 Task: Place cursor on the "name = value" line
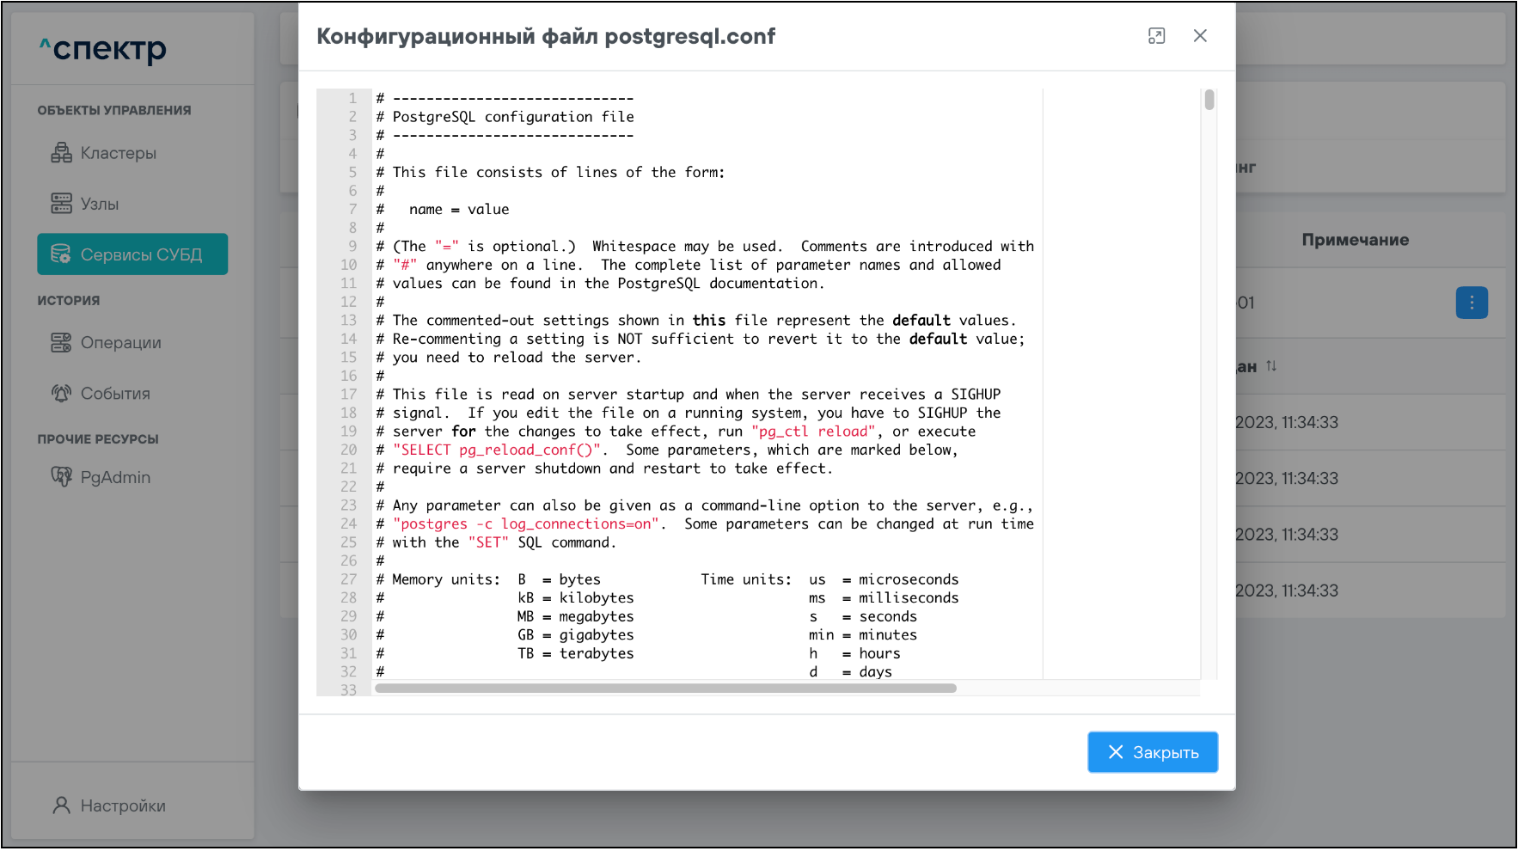(x=459, y=209)
